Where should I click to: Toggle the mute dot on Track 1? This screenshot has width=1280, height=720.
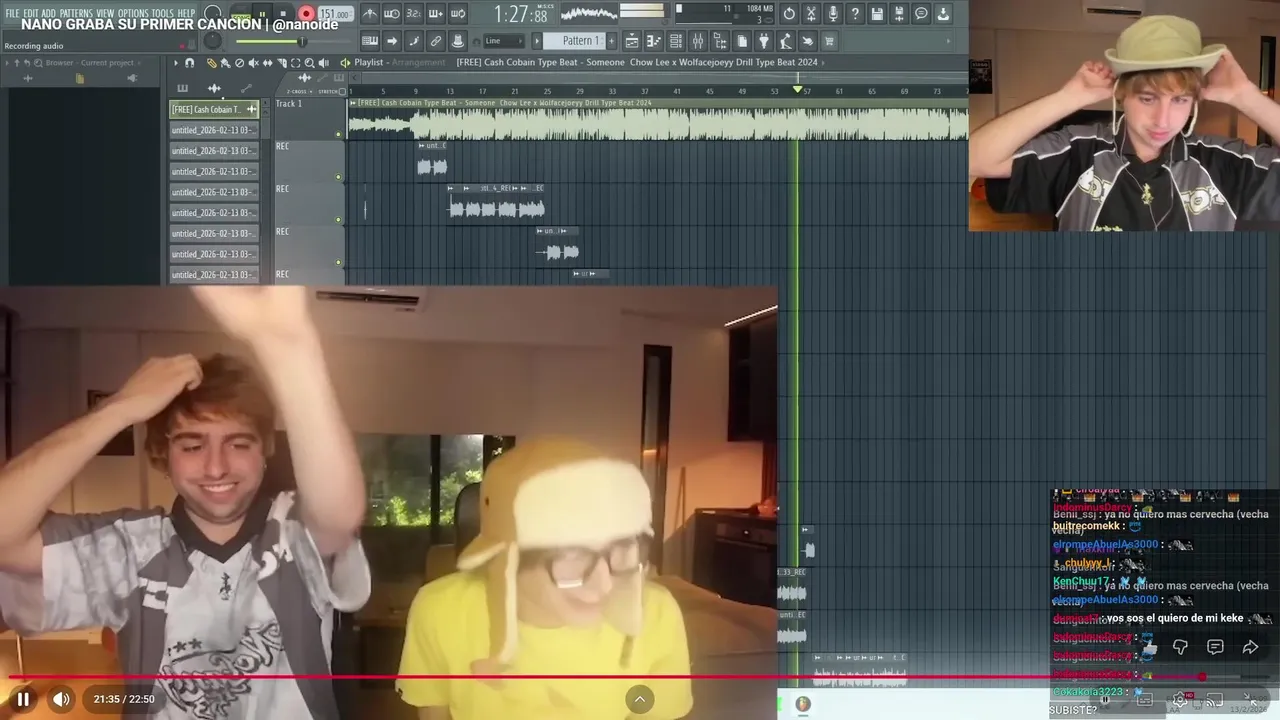[338, 134]
